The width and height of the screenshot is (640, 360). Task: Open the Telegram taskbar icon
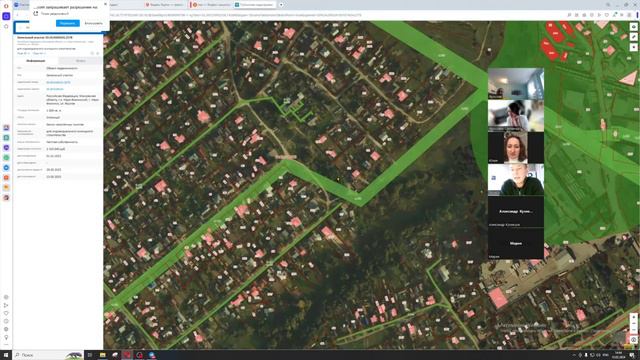click(152, 355)
